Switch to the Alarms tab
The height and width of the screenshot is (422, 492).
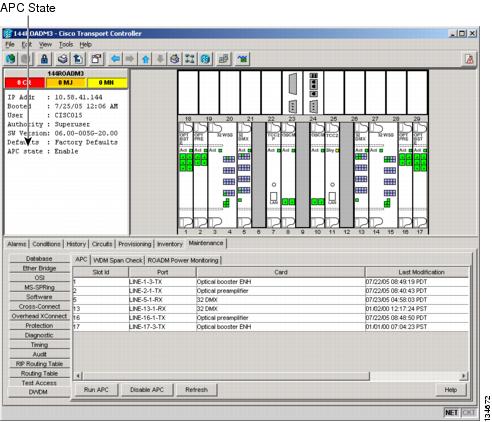tap(17, 244)
